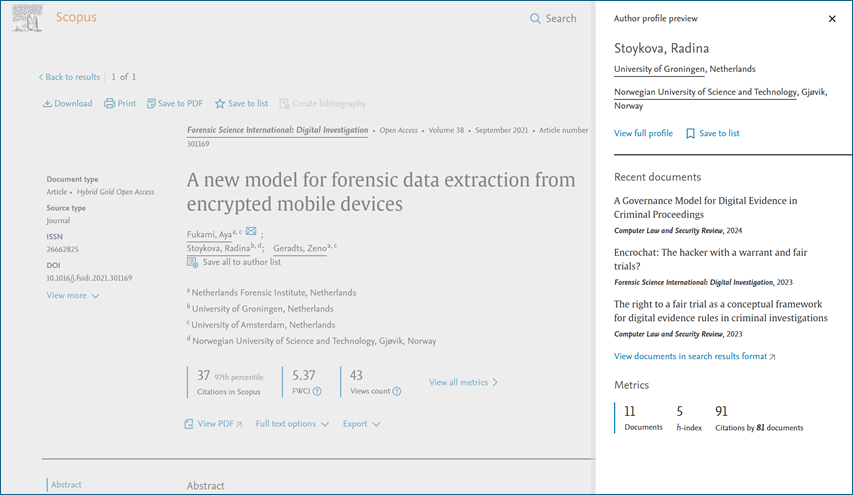Click the email envelope icon beside Fukami, Aya
Image resolution: width=853 pixels, height=495 pixels.
(251, 232)
